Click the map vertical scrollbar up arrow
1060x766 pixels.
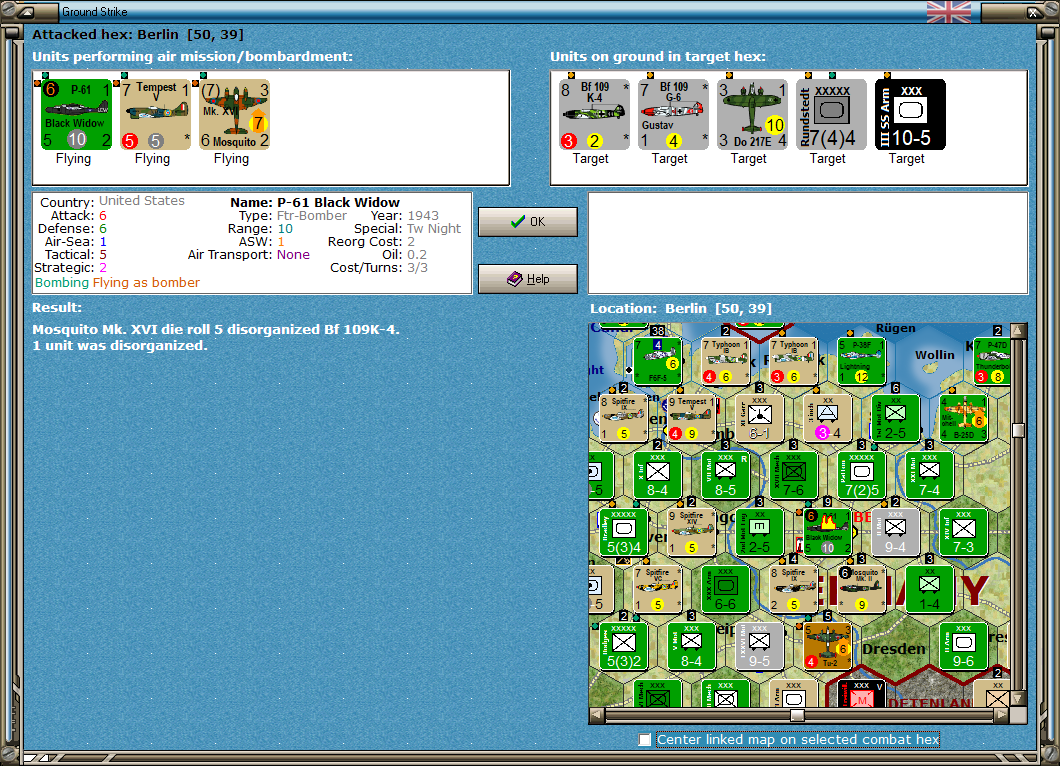coord(1018,331)
